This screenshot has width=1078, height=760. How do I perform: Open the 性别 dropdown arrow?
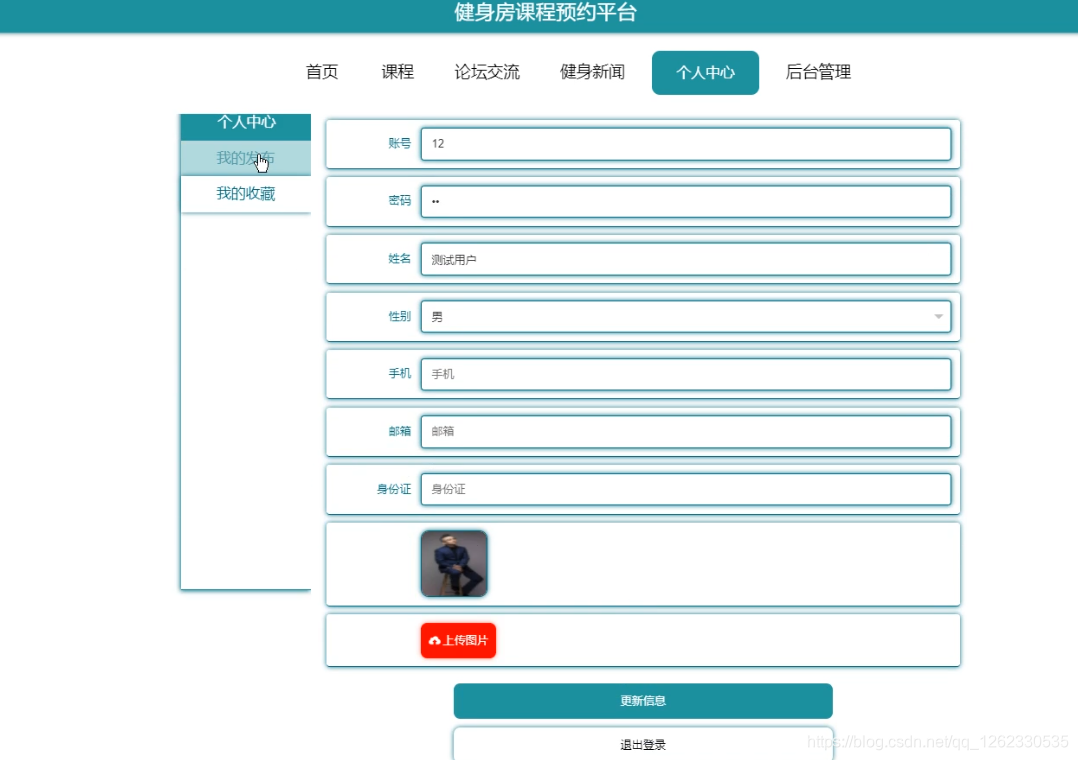938,316
